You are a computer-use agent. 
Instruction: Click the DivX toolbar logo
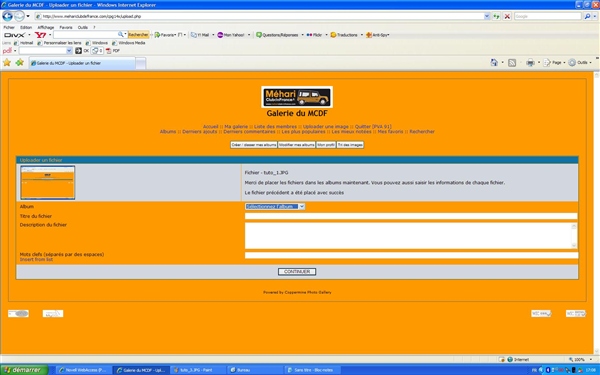pos(15,35)
